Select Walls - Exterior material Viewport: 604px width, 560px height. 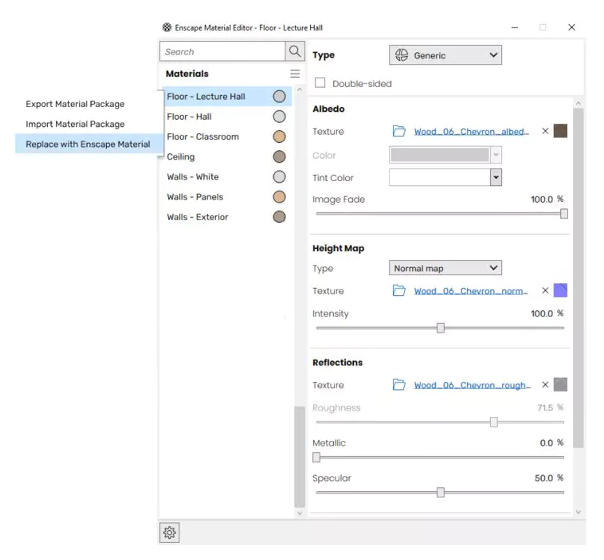click(x=226, y=217)
